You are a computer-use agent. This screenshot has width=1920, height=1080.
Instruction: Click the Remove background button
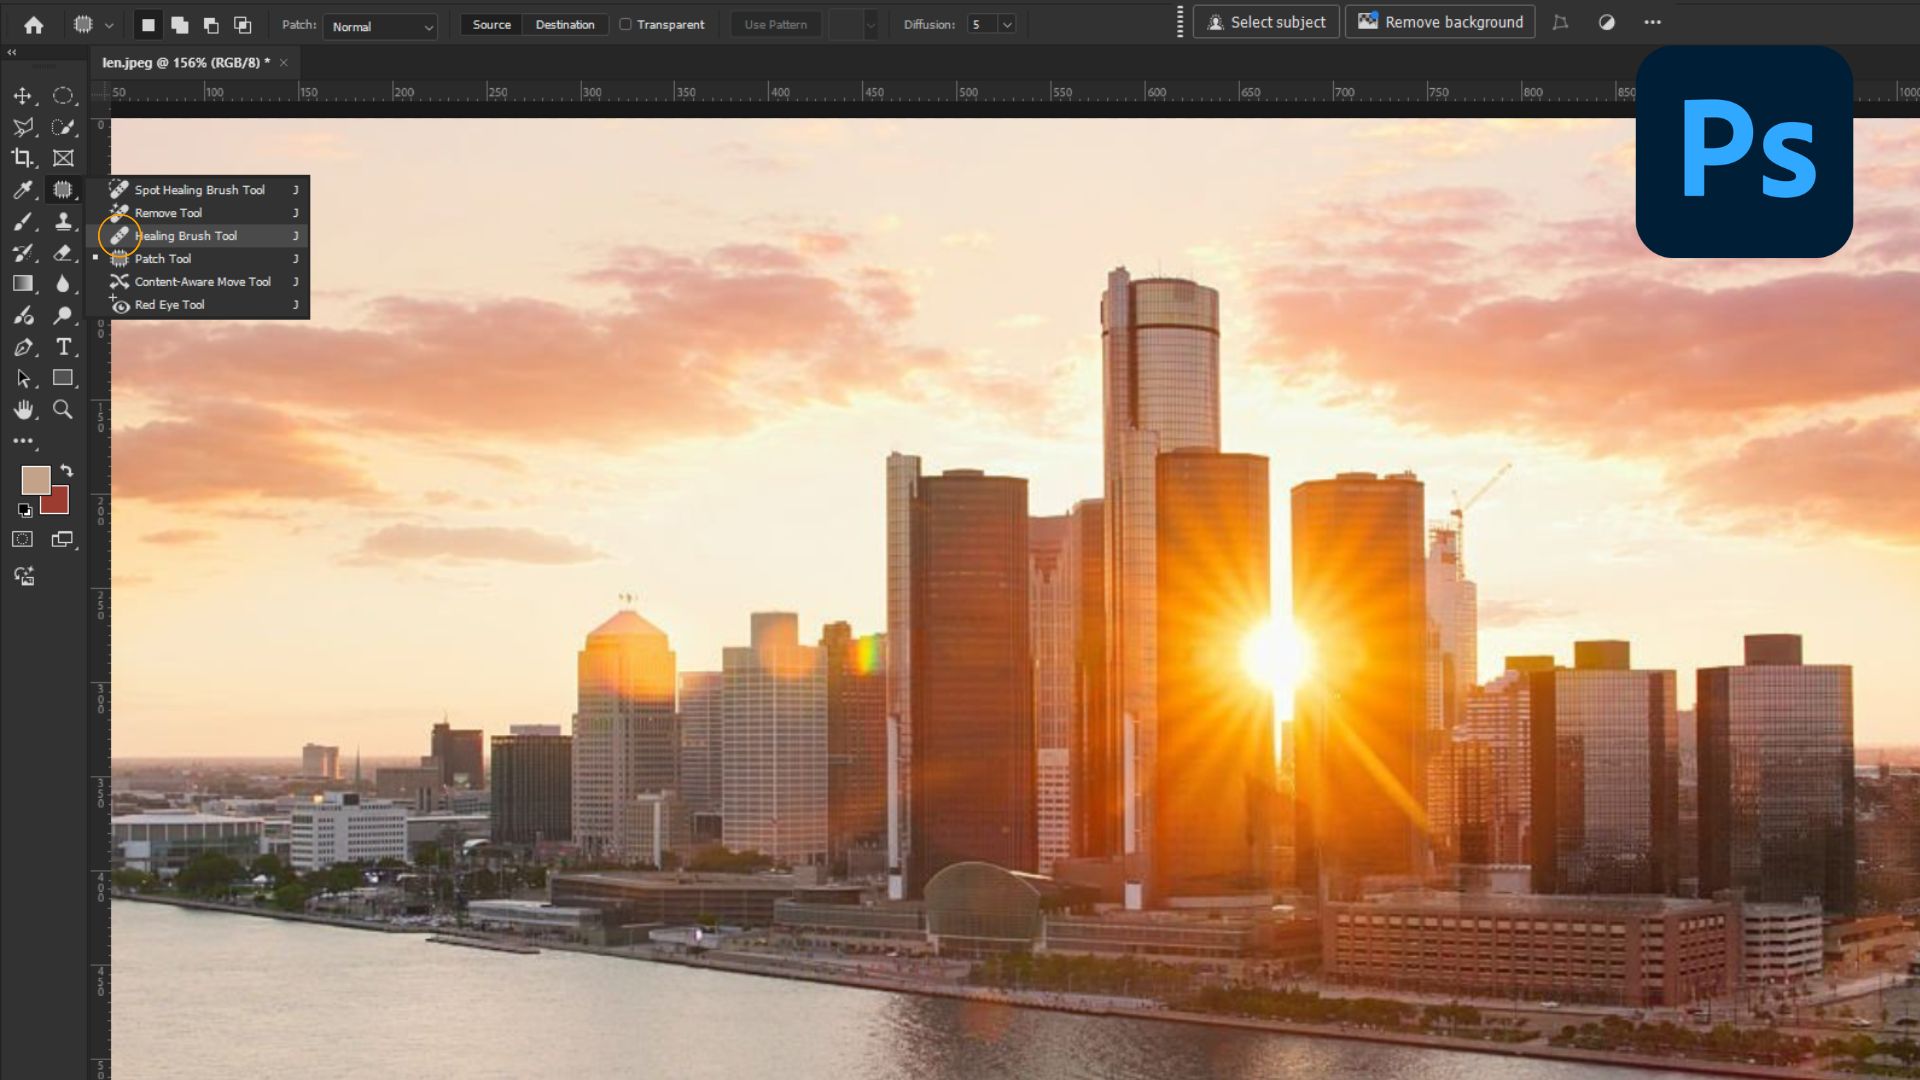pos(1440,22)
